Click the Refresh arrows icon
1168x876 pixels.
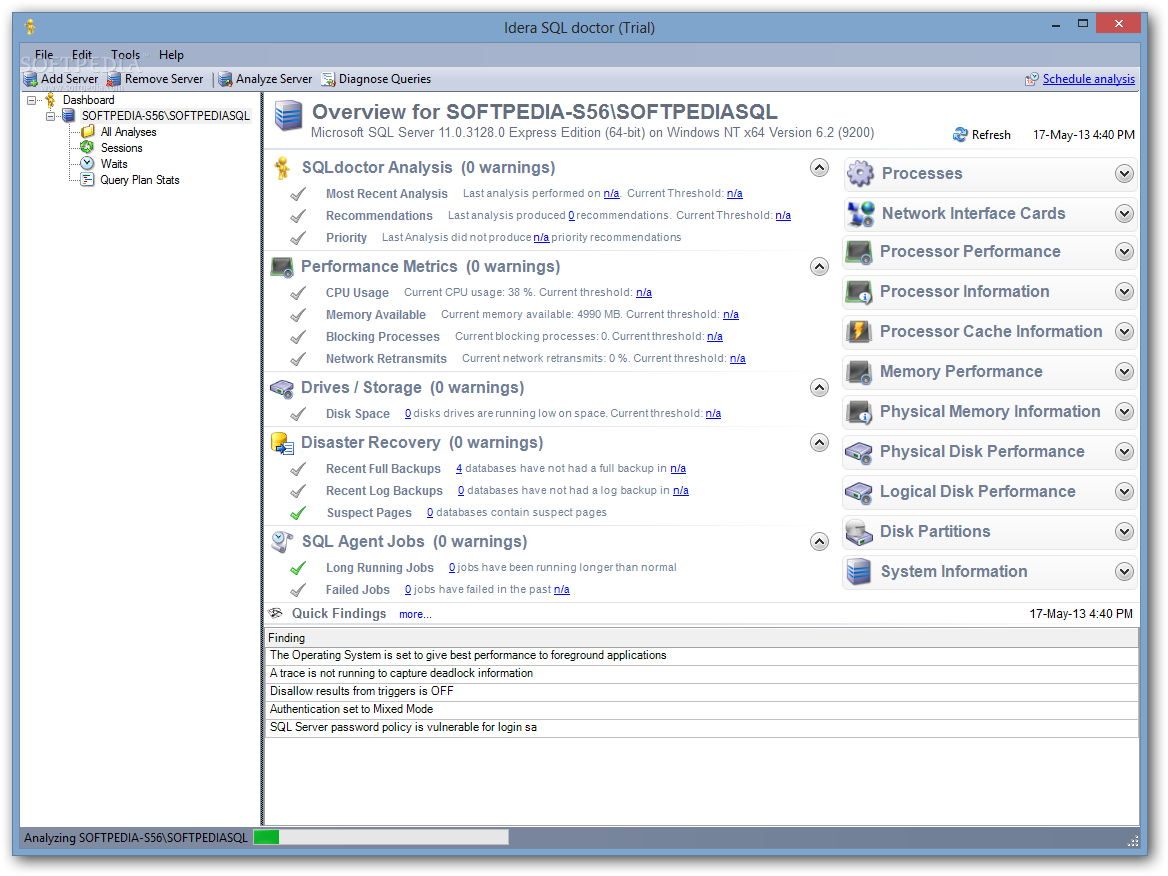pos(960,135)
